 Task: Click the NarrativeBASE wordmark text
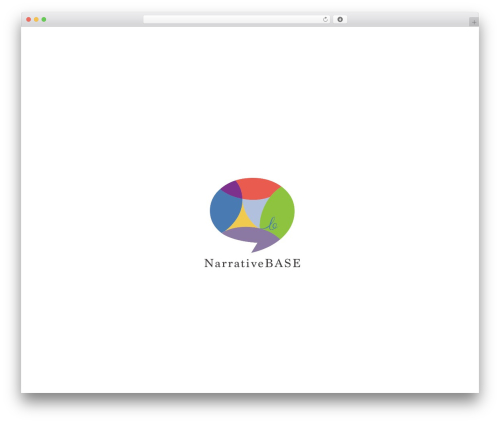252,263
